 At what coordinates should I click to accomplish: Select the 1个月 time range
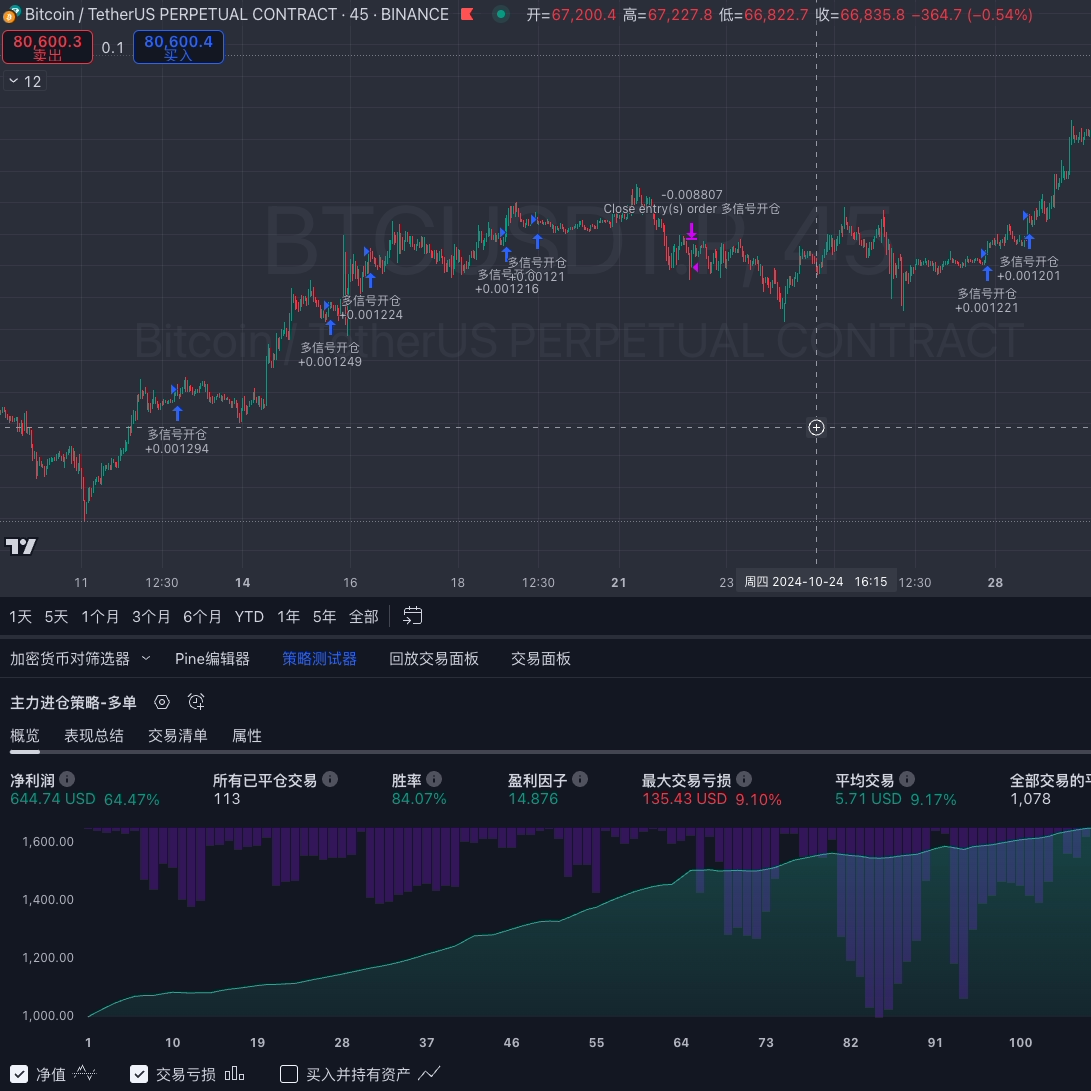click(100, 616)
